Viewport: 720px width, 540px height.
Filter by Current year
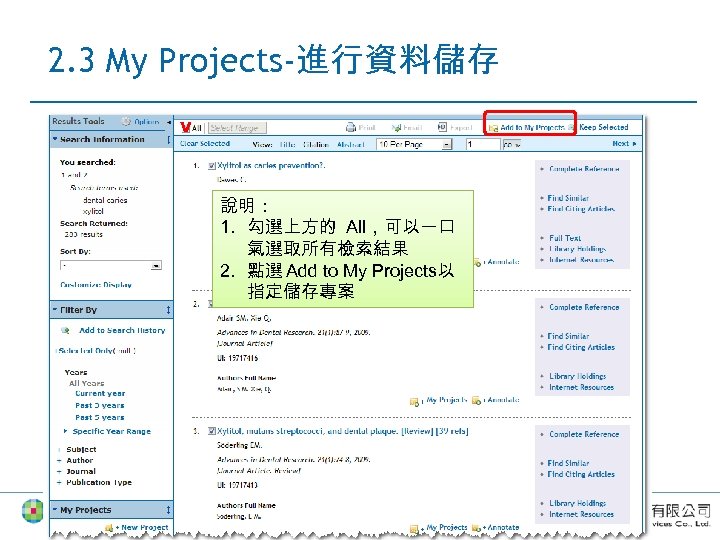(100, 394)
